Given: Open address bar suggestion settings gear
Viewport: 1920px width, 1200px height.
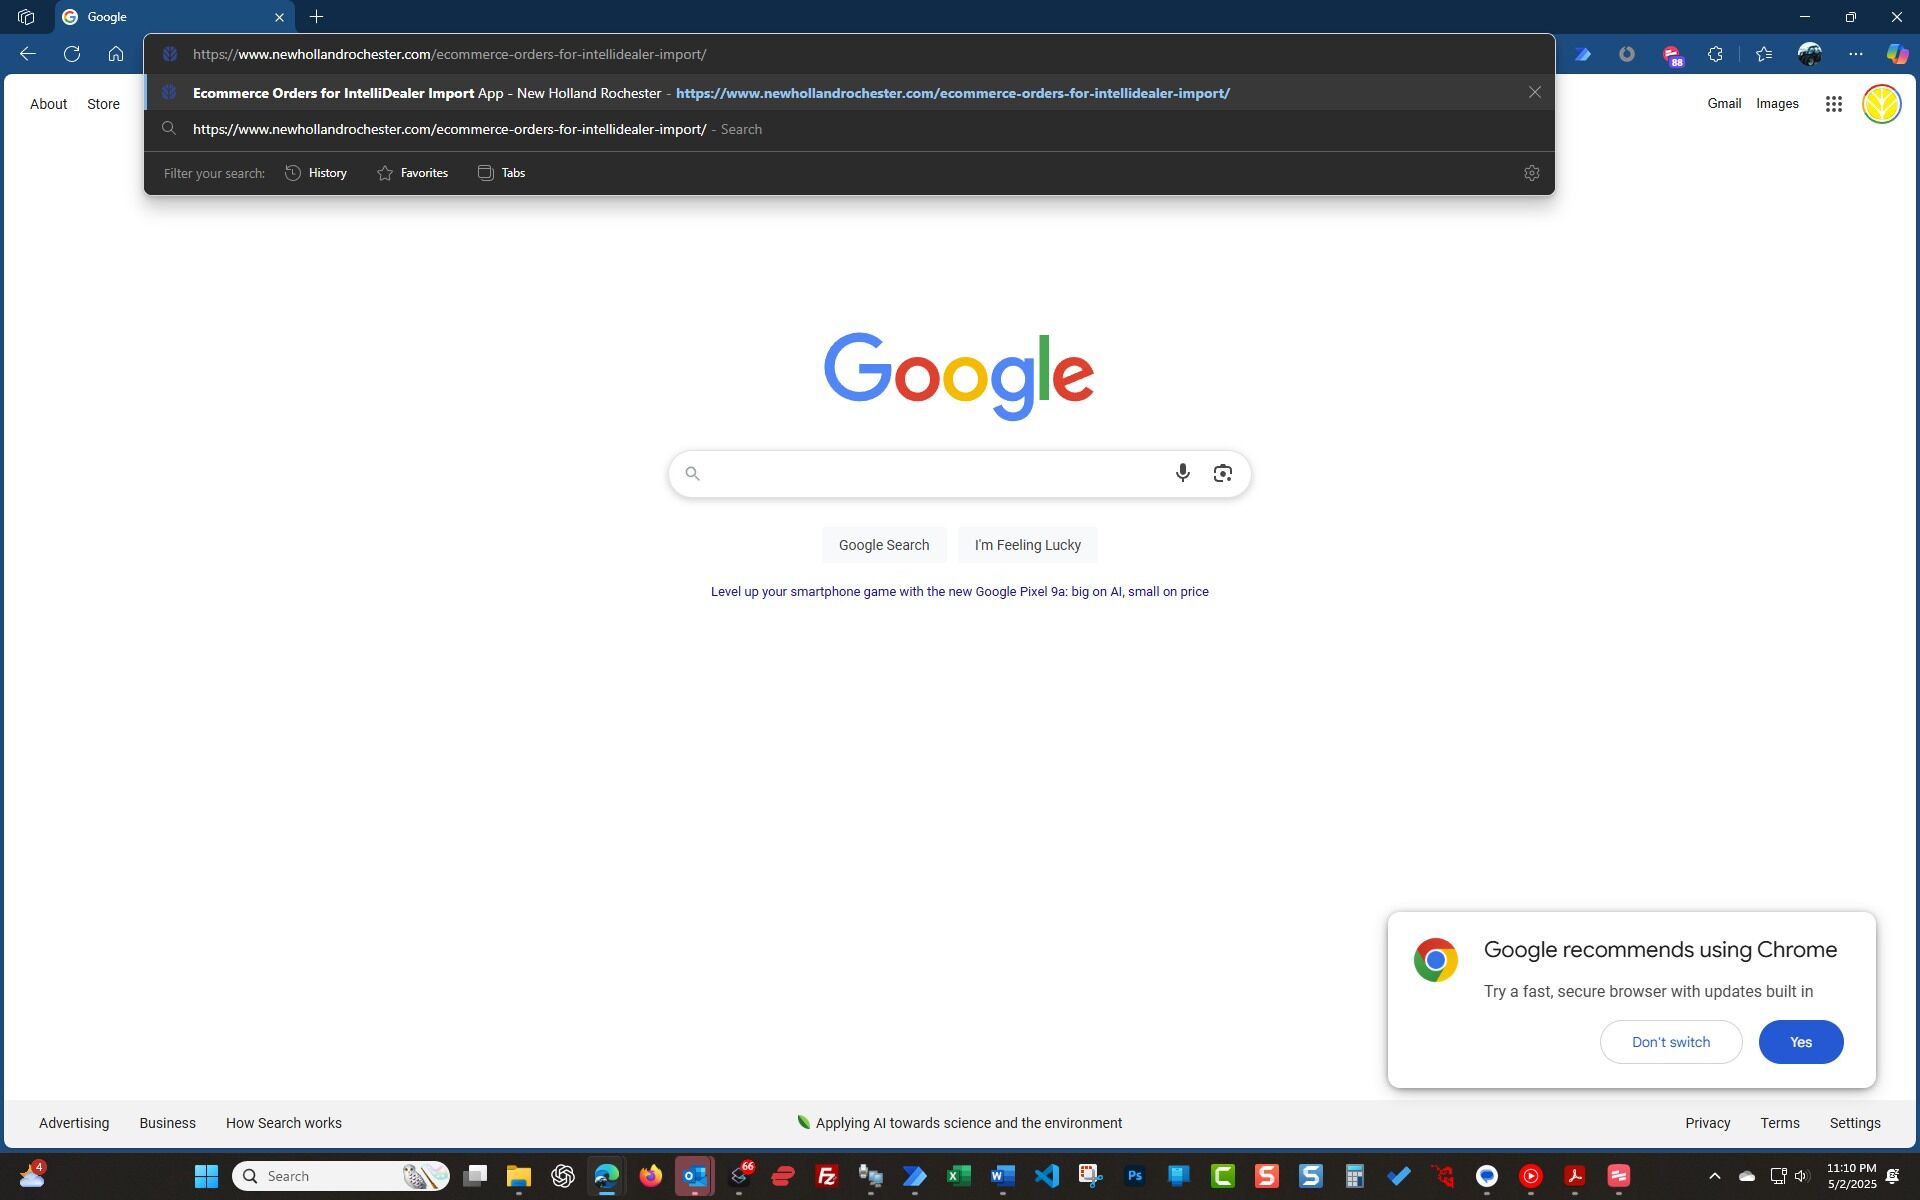Looking at the screenshot, I should pos(1531,173).
